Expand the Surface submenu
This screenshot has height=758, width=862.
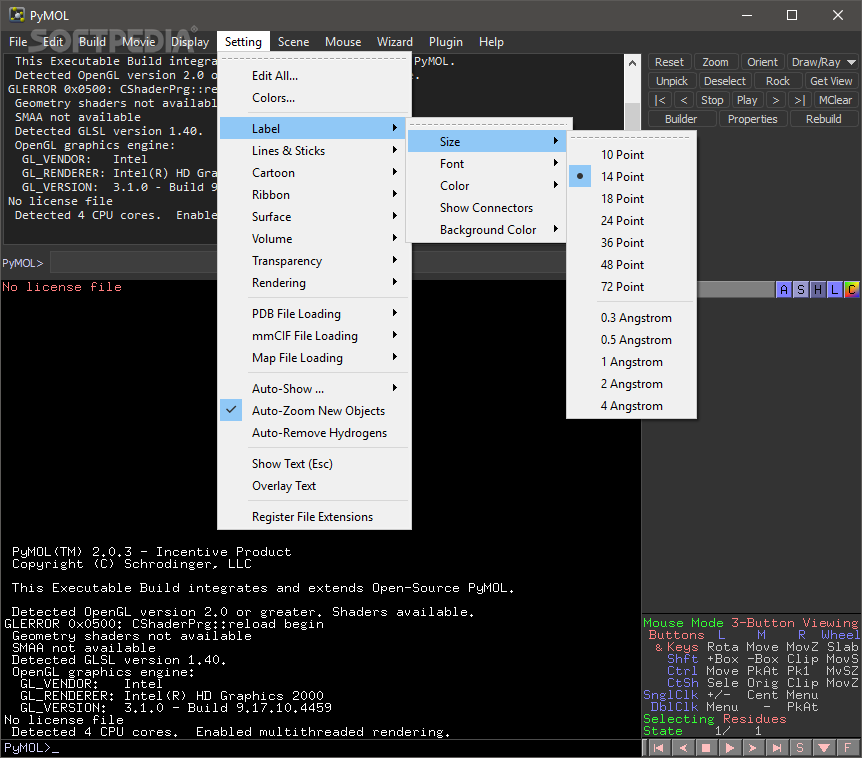click(314, 217)
